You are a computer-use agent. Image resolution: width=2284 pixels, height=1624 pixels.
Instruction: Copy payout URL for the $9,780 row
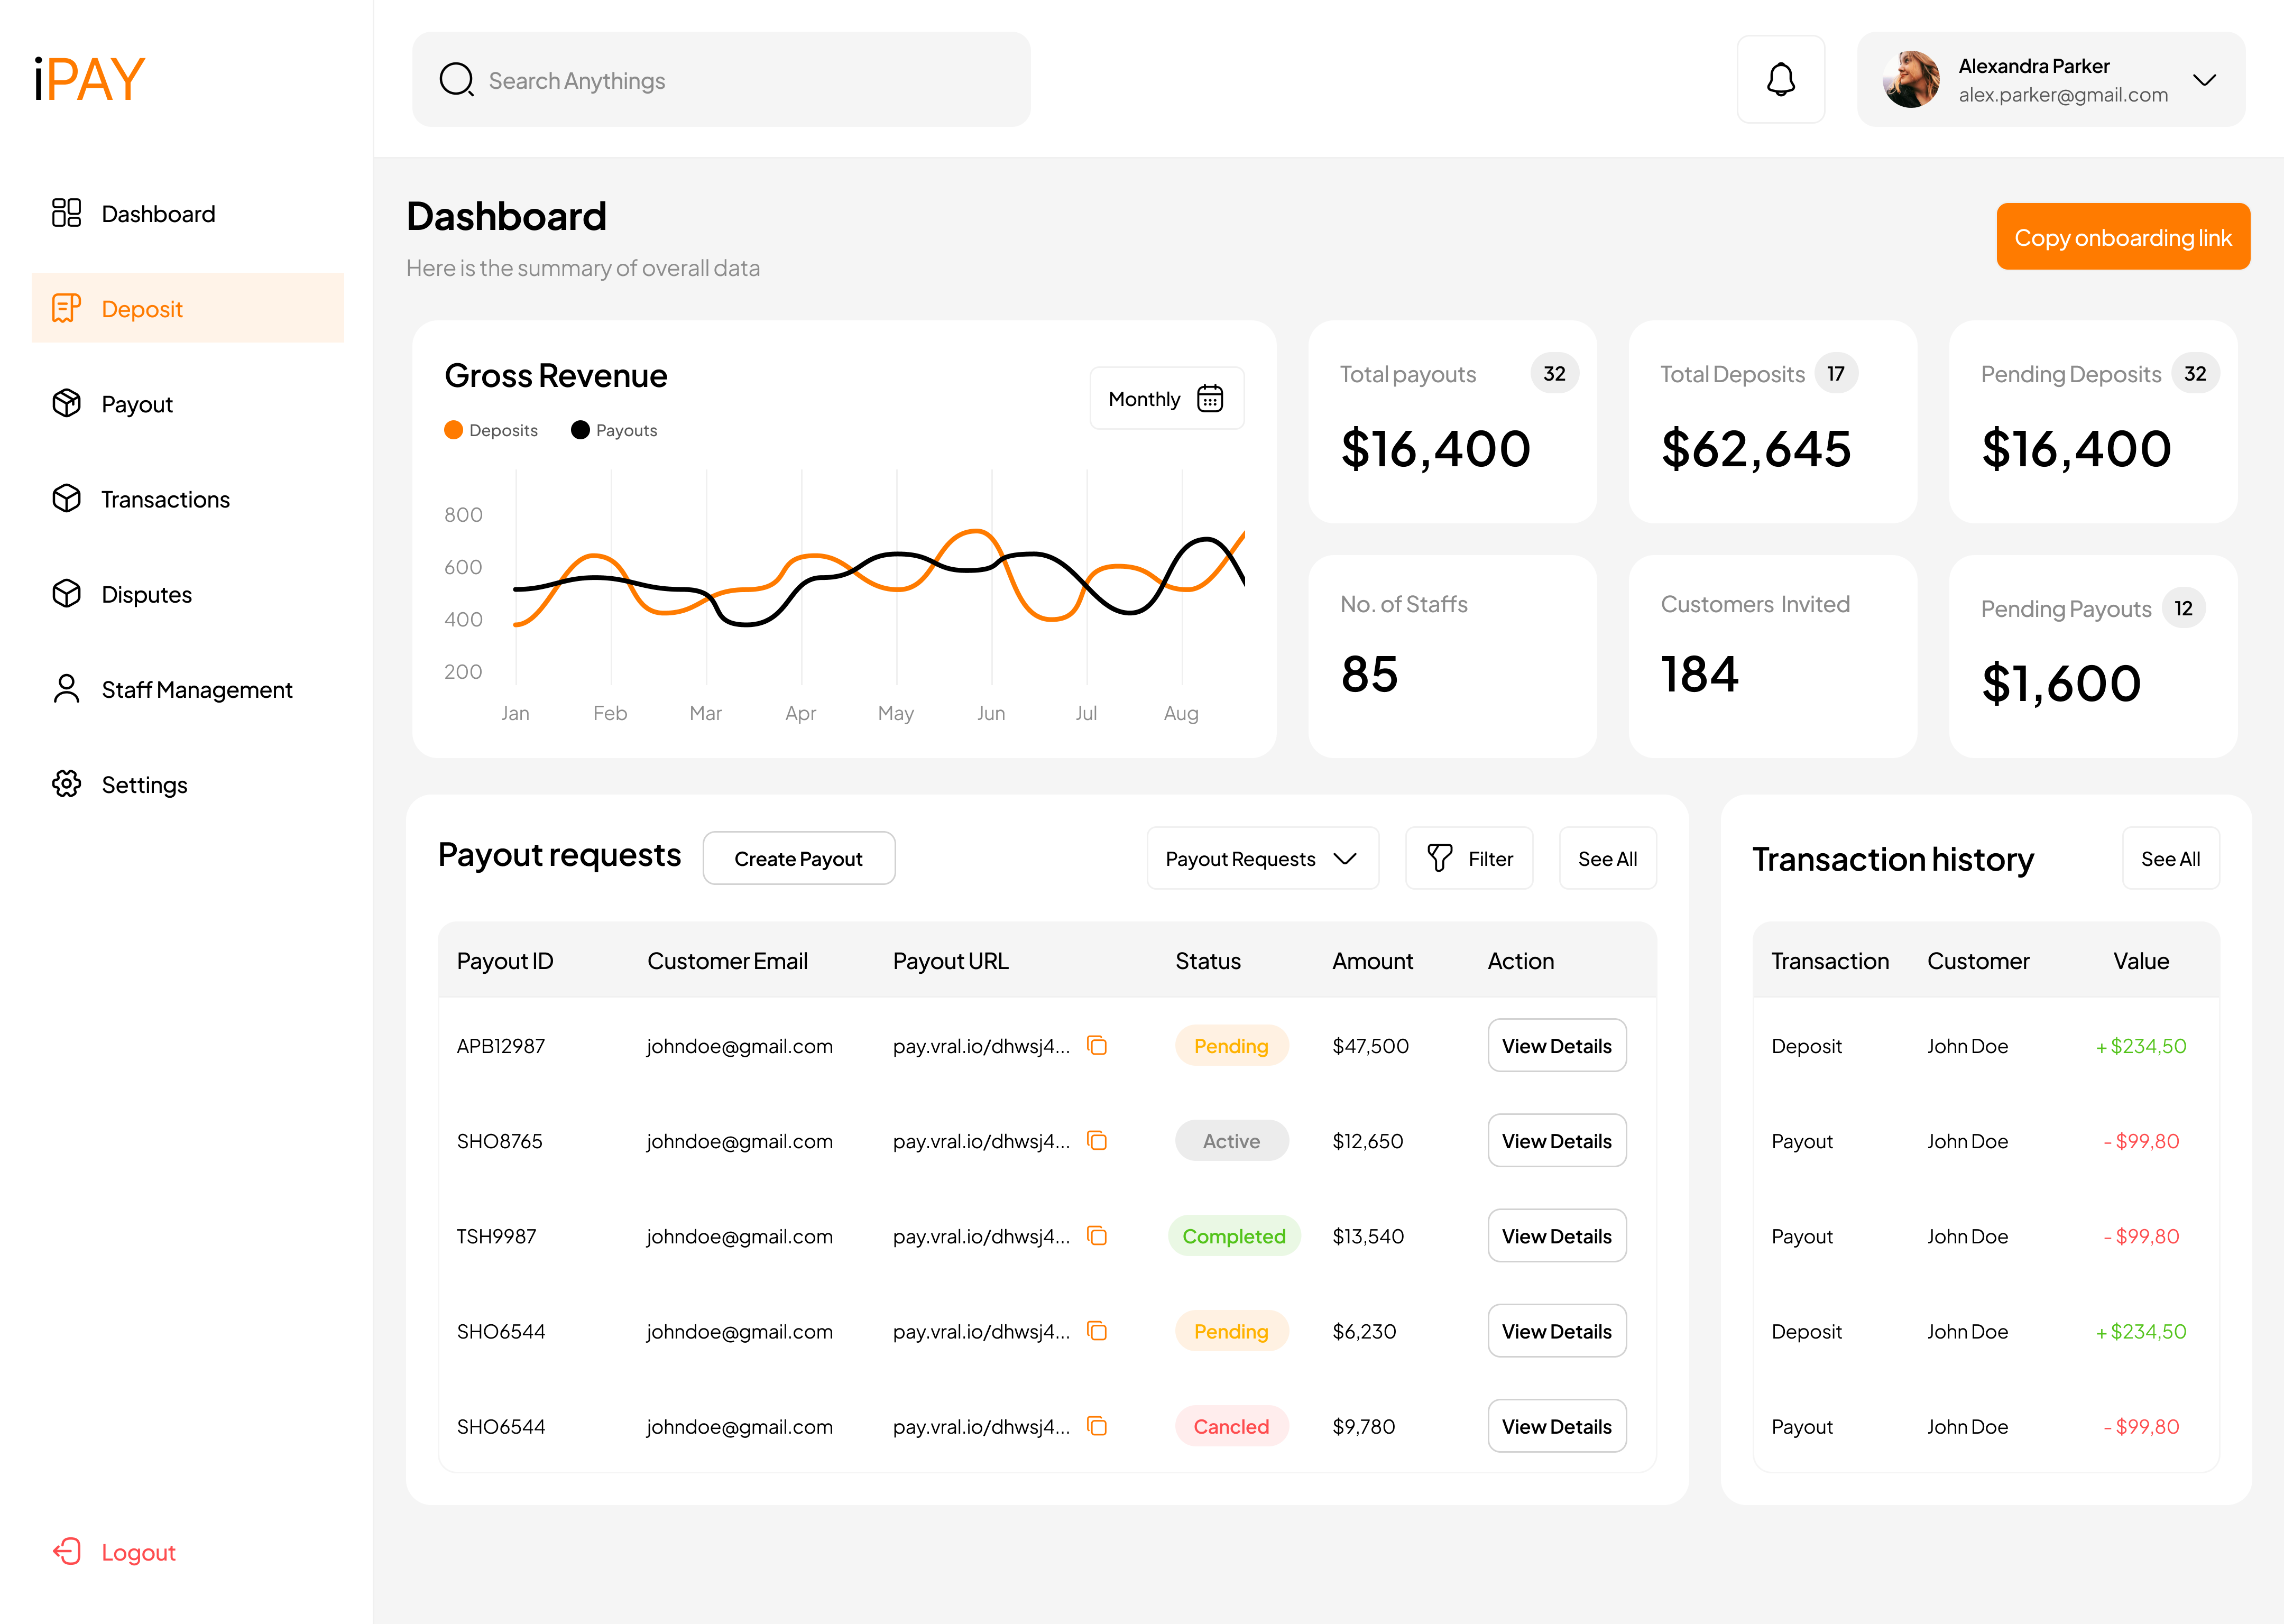[1097, 1425]
